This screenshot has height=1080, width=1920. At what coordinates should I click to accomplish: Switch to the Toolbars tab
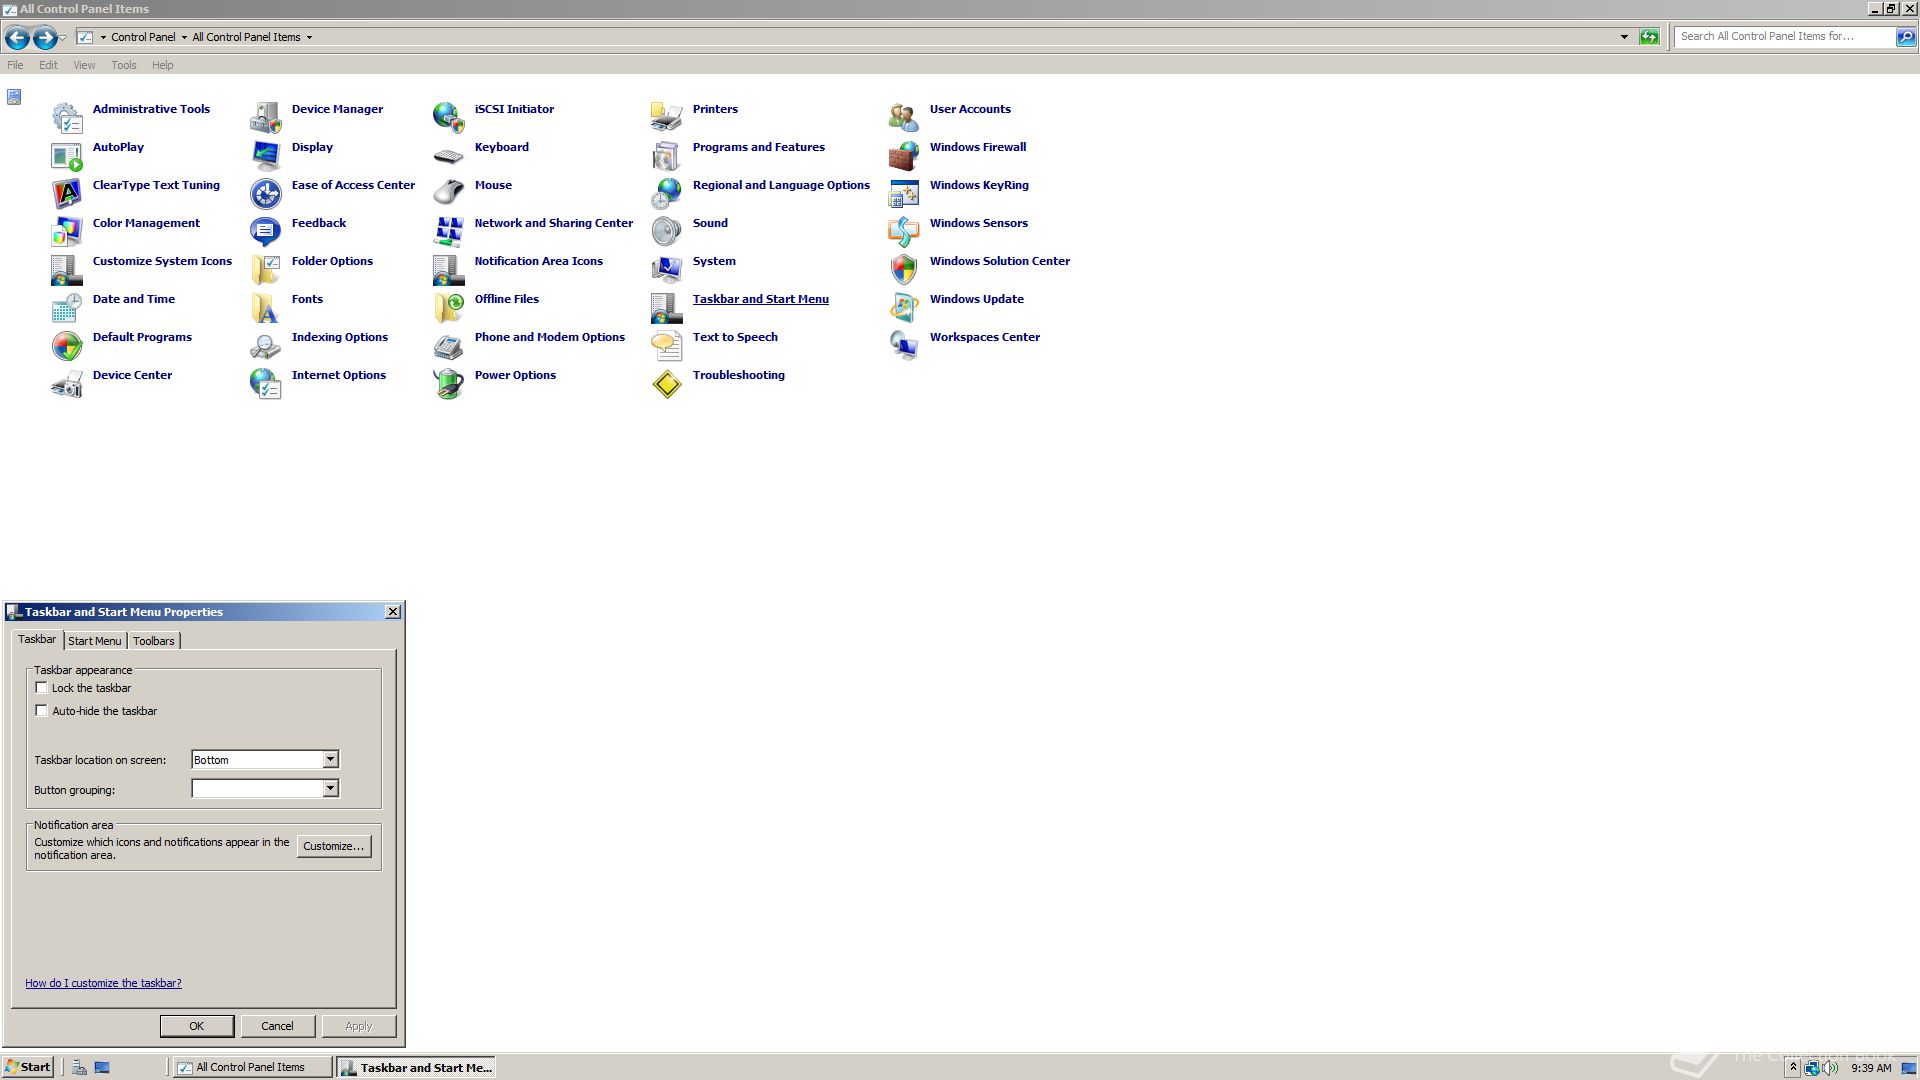pyautogui.click(x=154, y=641)
